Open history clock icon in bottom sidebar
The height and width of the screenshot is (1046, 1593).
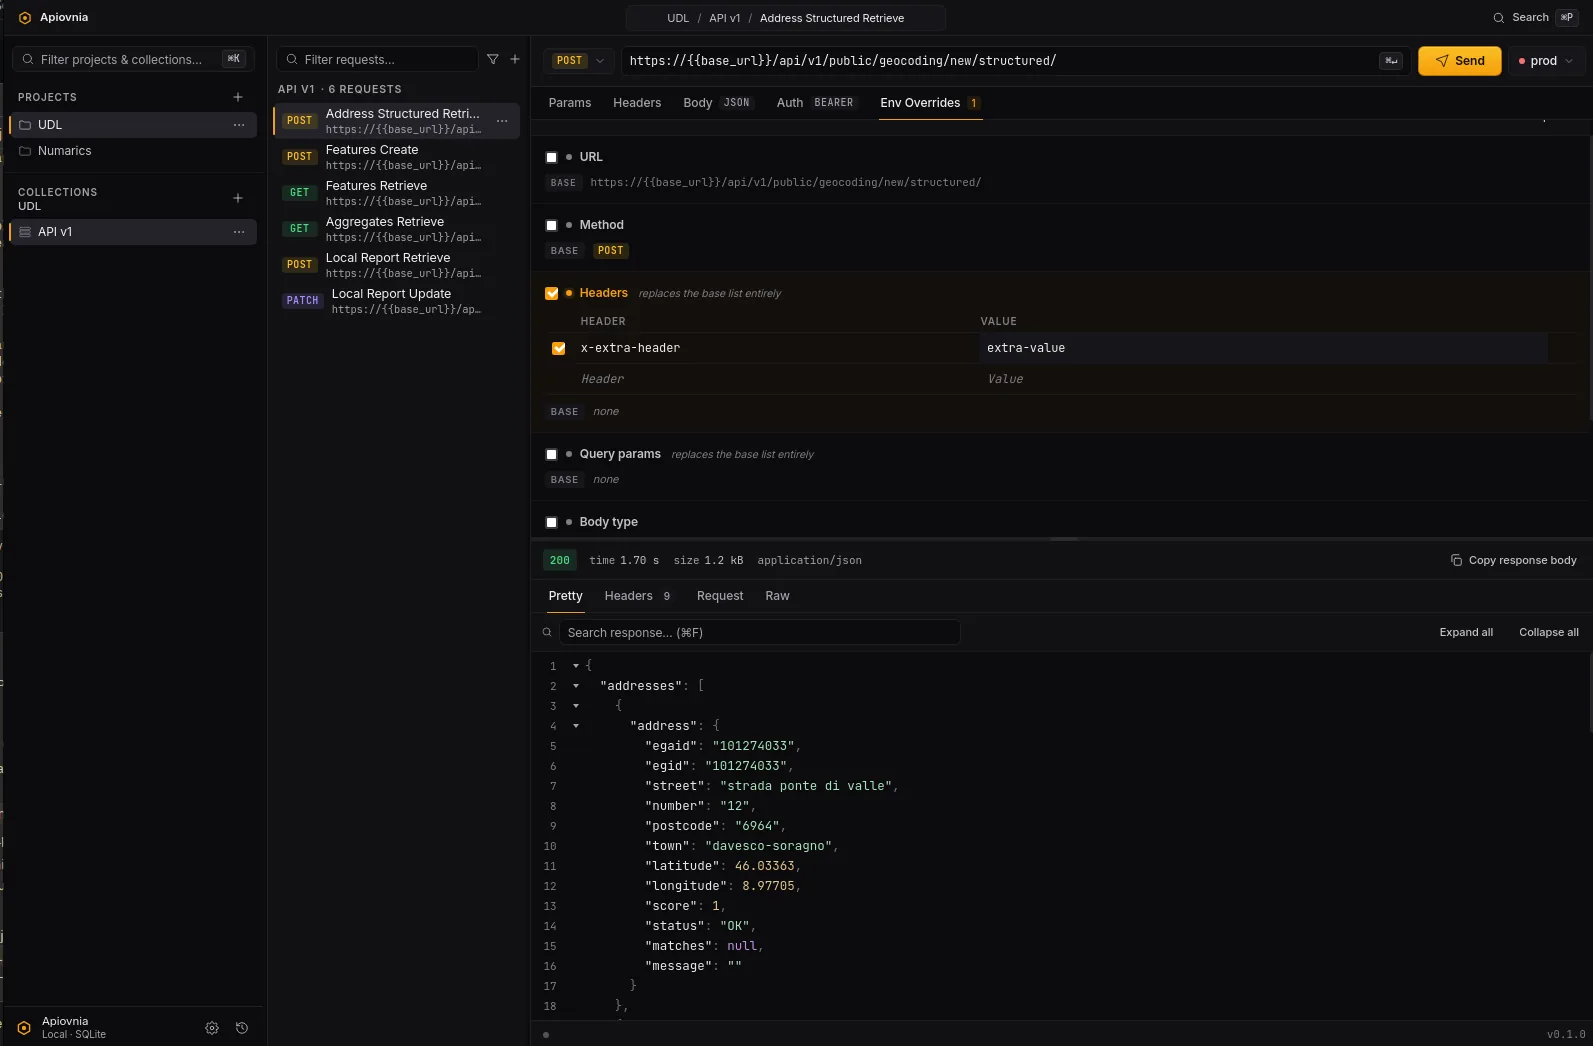point(242,1028)
